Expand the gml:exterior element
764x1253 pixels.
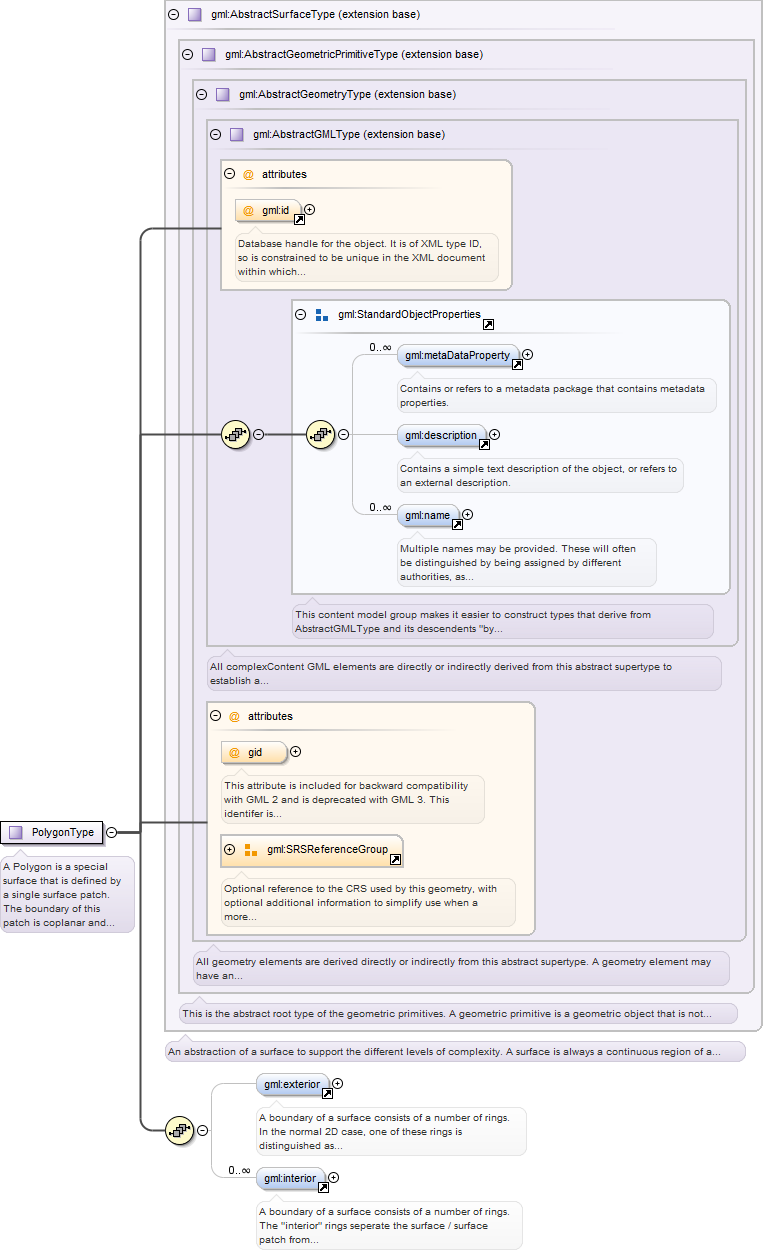click(x=337, y=1083)
